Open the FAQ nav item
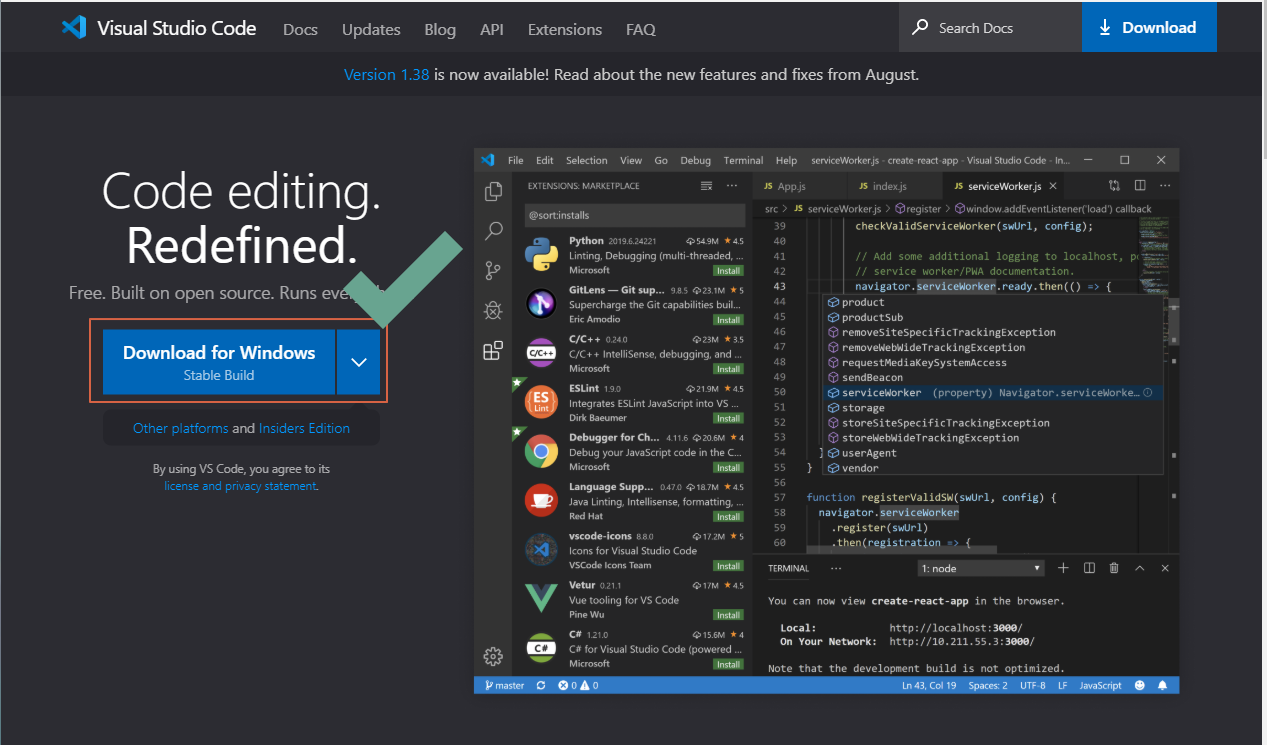Viewport: 1267px width, 745px height. [641, 29]
